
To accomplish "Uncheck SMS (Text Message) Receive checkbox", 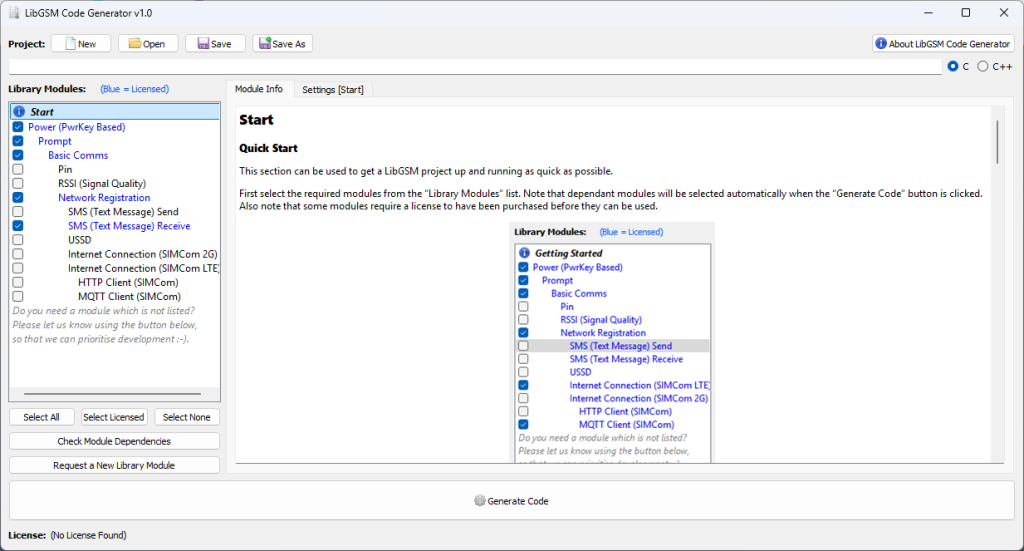I will pyautogui.click(x=18, y=226).
